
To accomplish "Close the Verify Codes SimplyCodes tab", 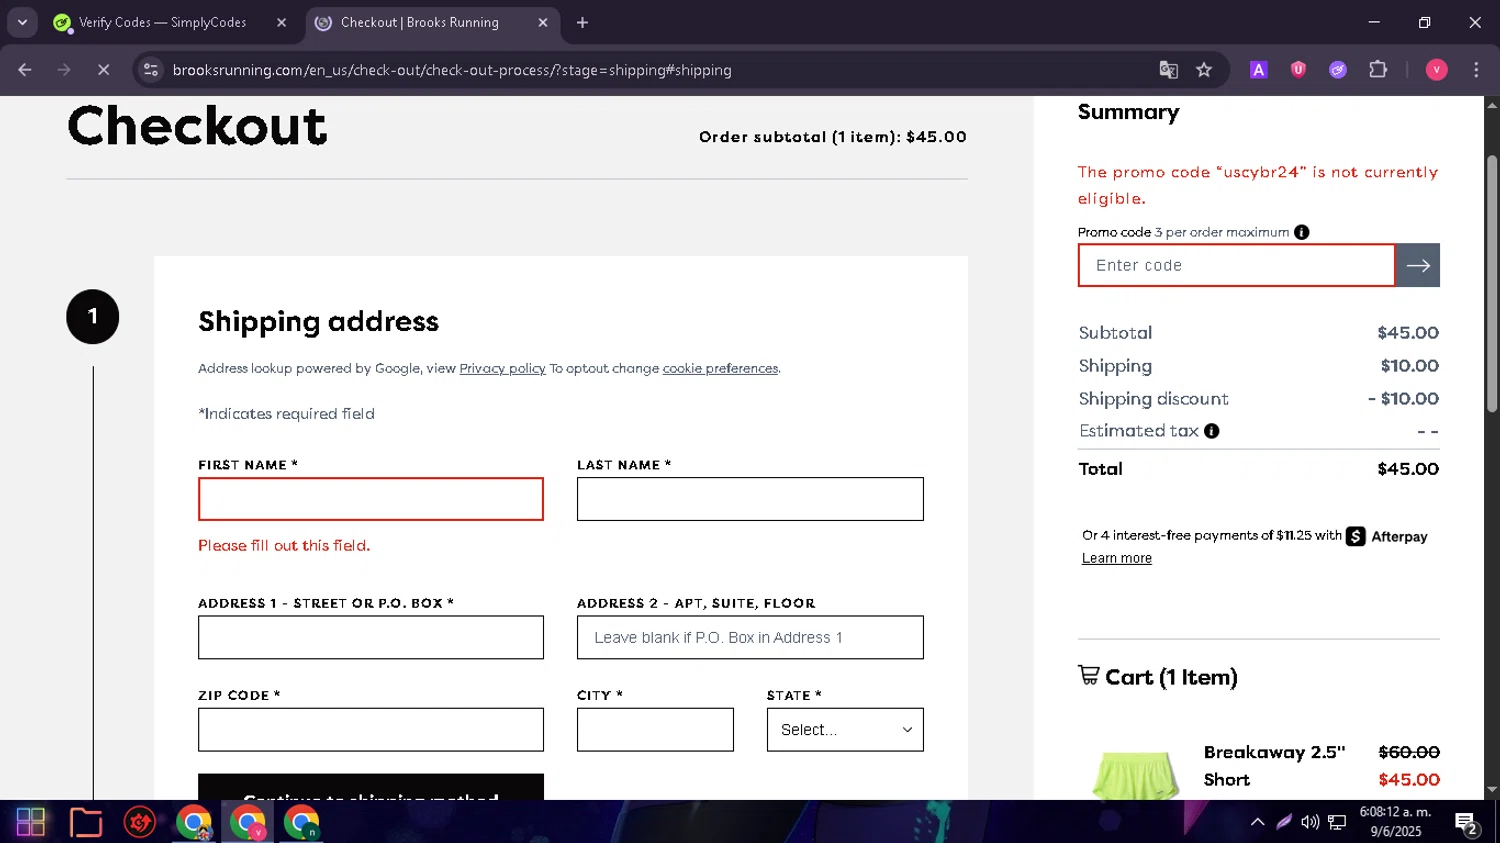I will click(281, 22).
